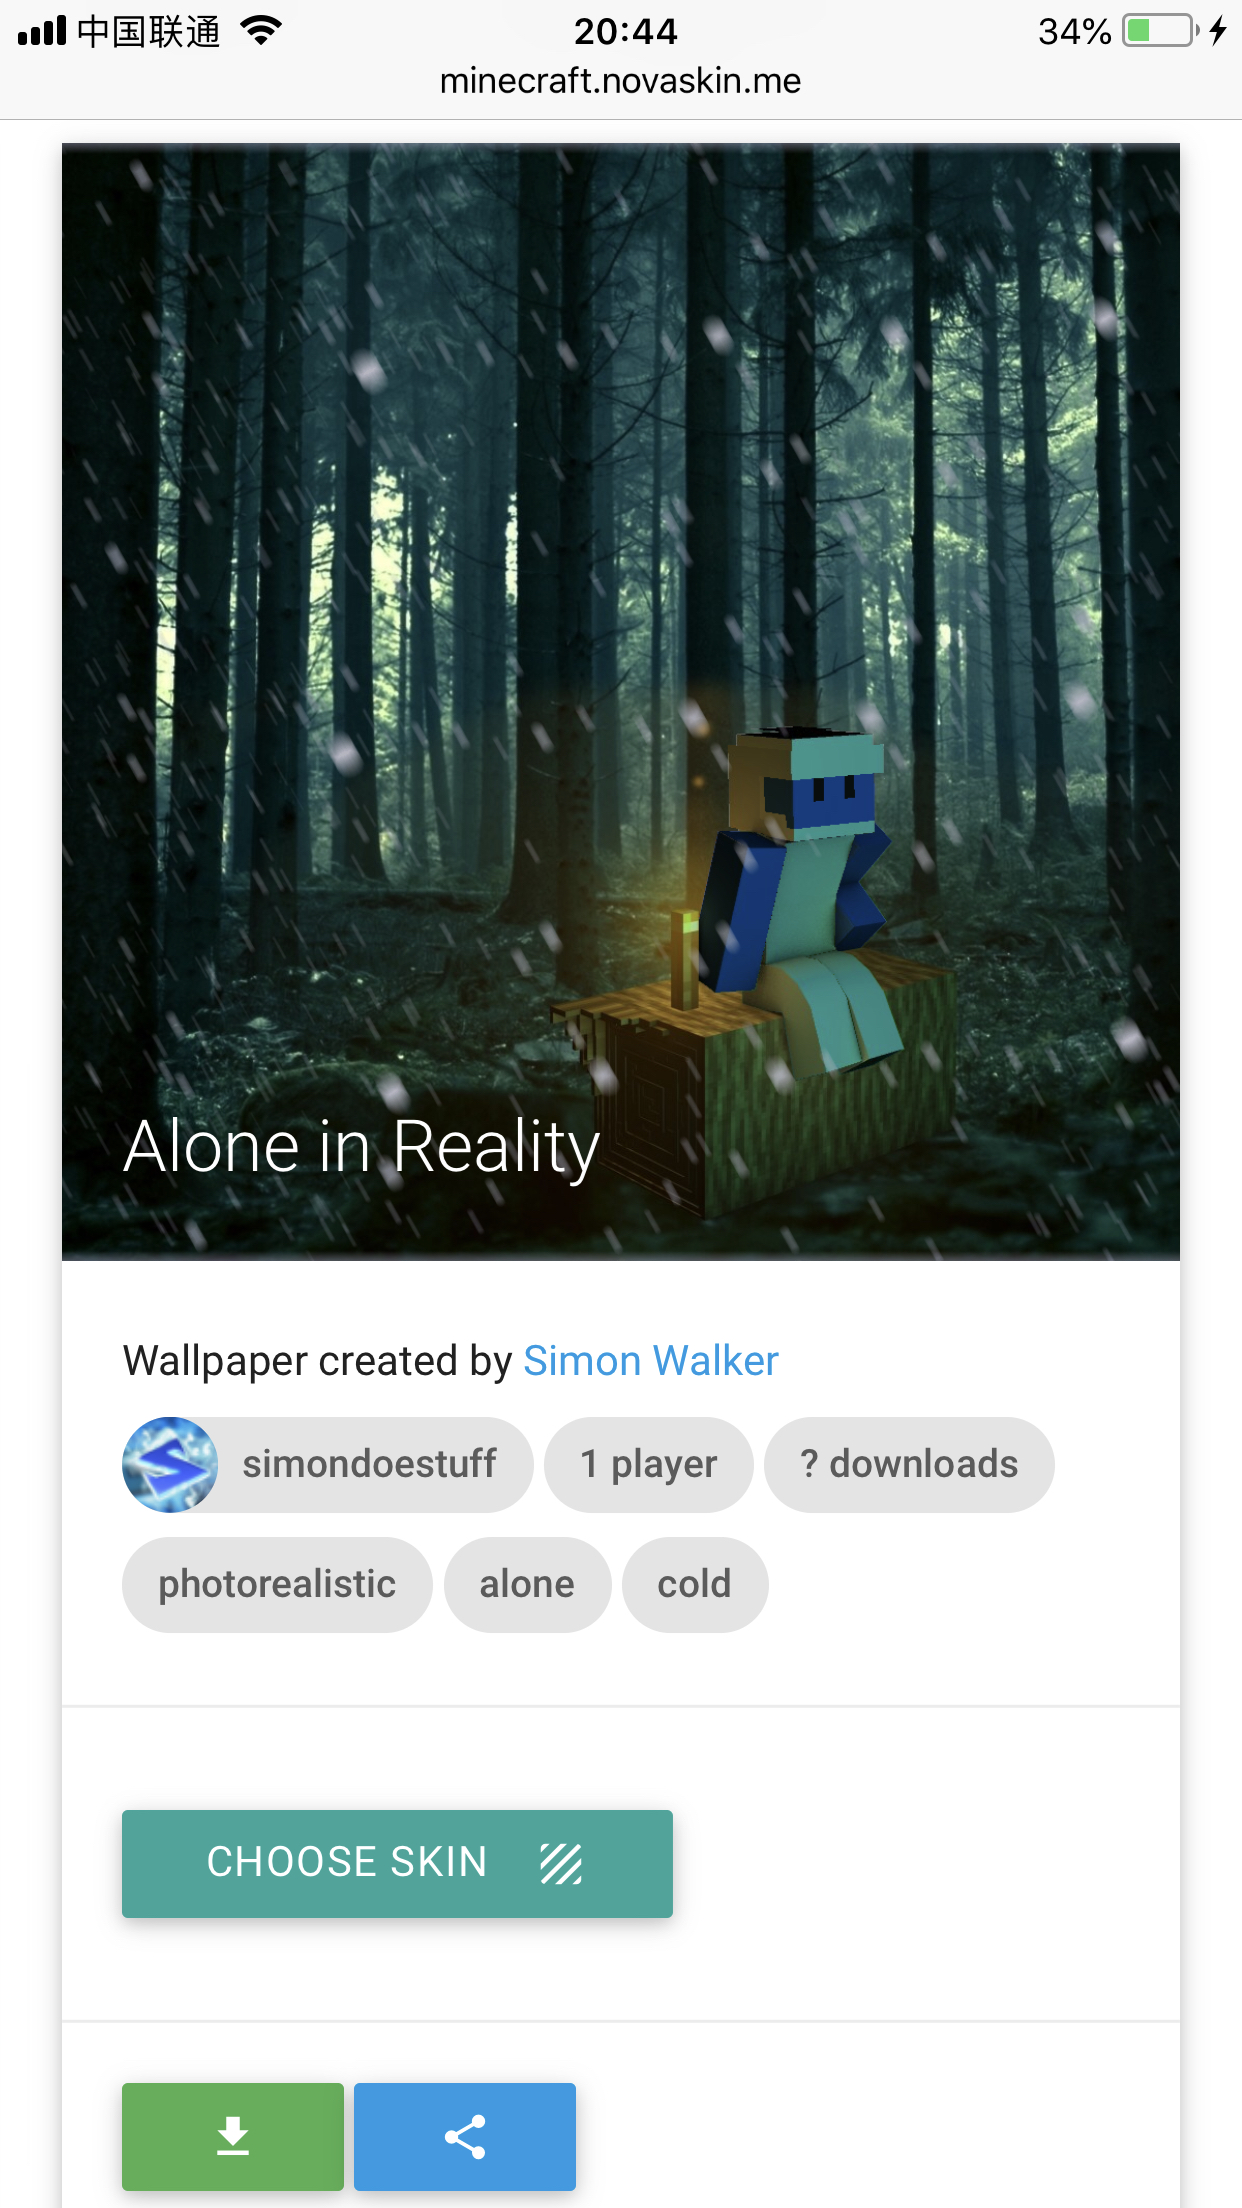Tap the Alone in Reality title text
This screenshot has width=1242, height=2208.
click(x=361, y=1147)
